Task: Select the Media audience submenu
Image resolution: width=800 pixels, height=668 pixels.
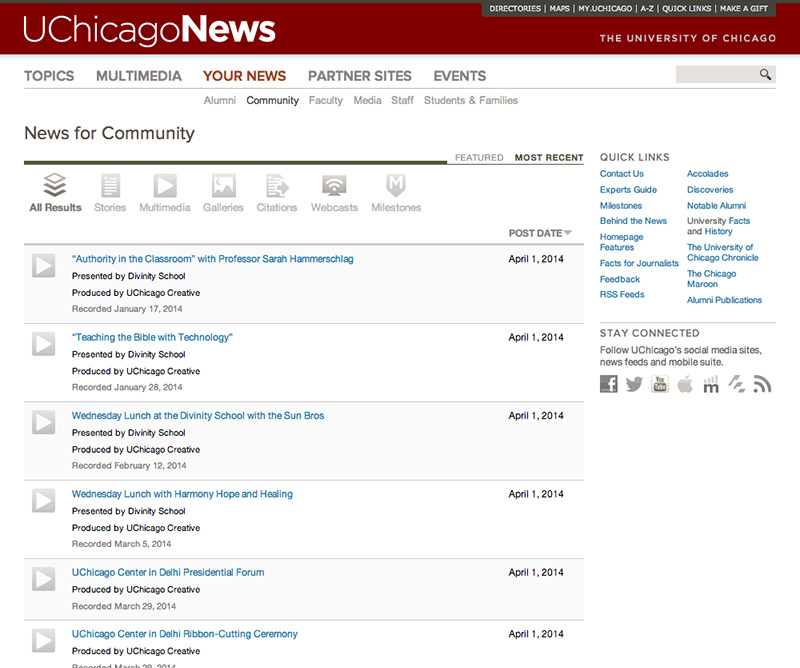Action: [x=367, y=101]
